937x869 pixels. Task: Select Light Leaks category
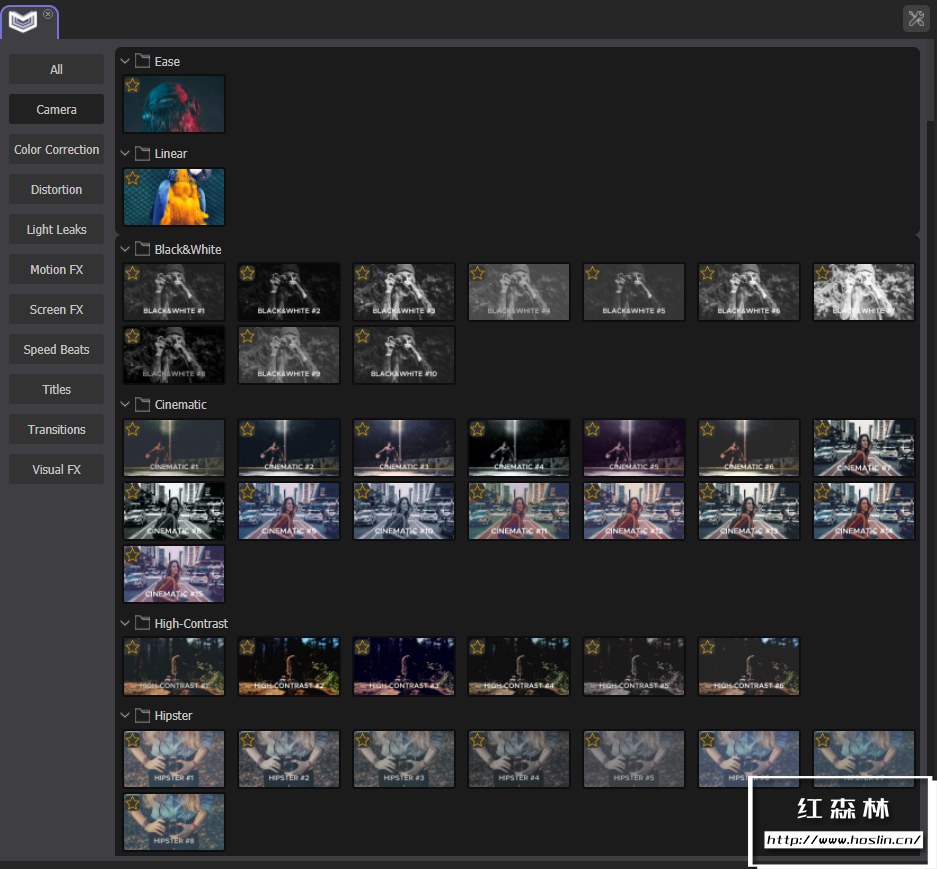[x=56, y=230]
